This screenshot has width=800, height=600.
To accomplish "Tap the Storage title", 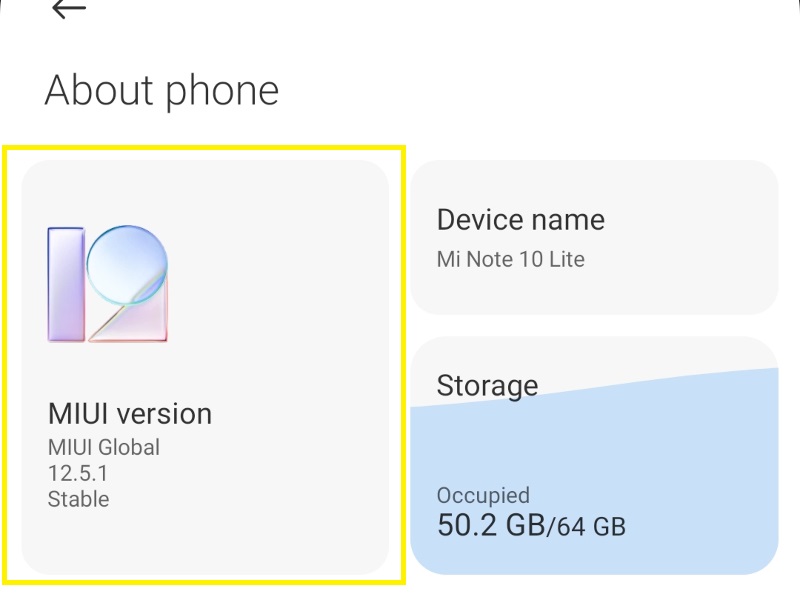I will point(487,386).
